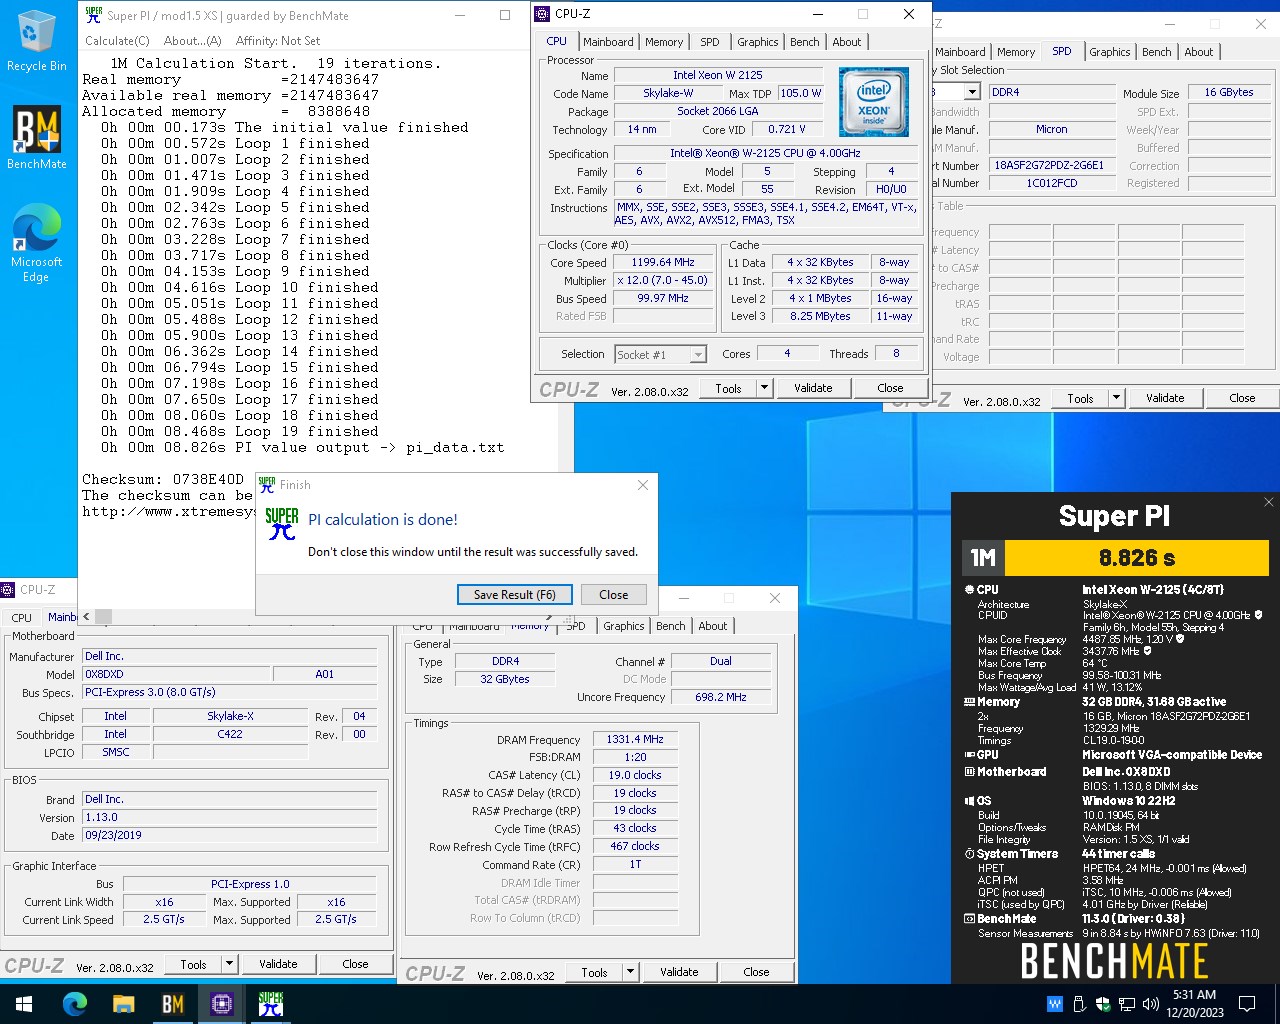Click the front CPU-Z window title icon
Image resolution: width=1280 pixels, height=1024 pixels.
click(542, 14)
